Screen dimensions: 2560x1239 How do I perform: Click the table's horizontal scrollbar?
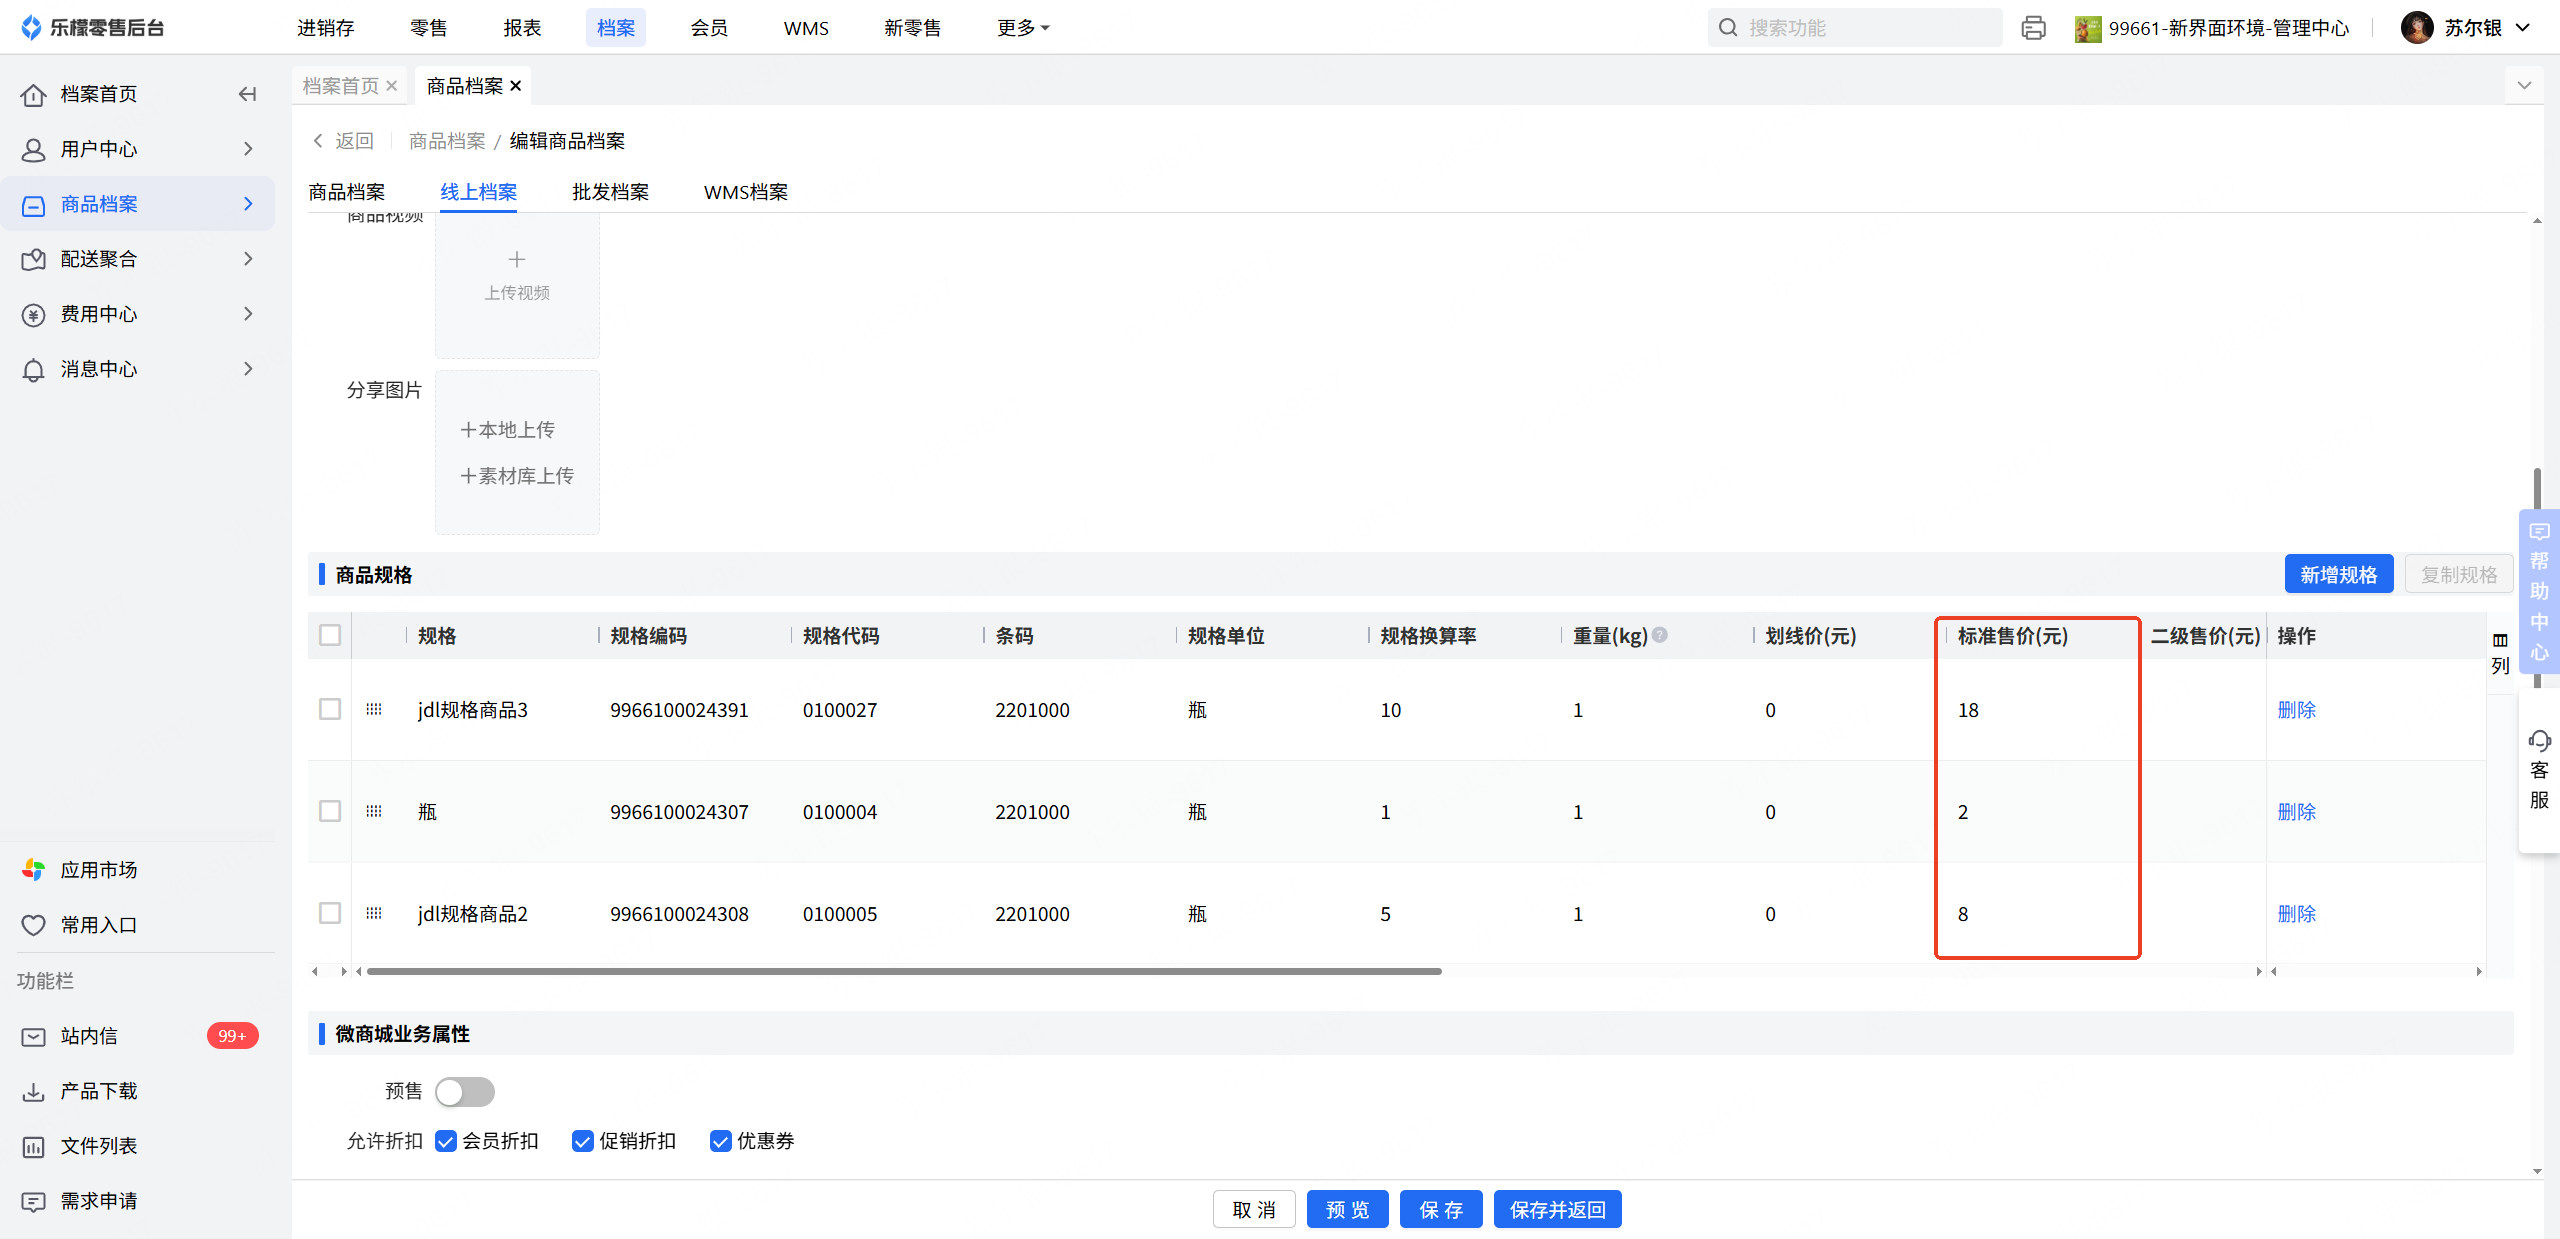coord(904,971)
